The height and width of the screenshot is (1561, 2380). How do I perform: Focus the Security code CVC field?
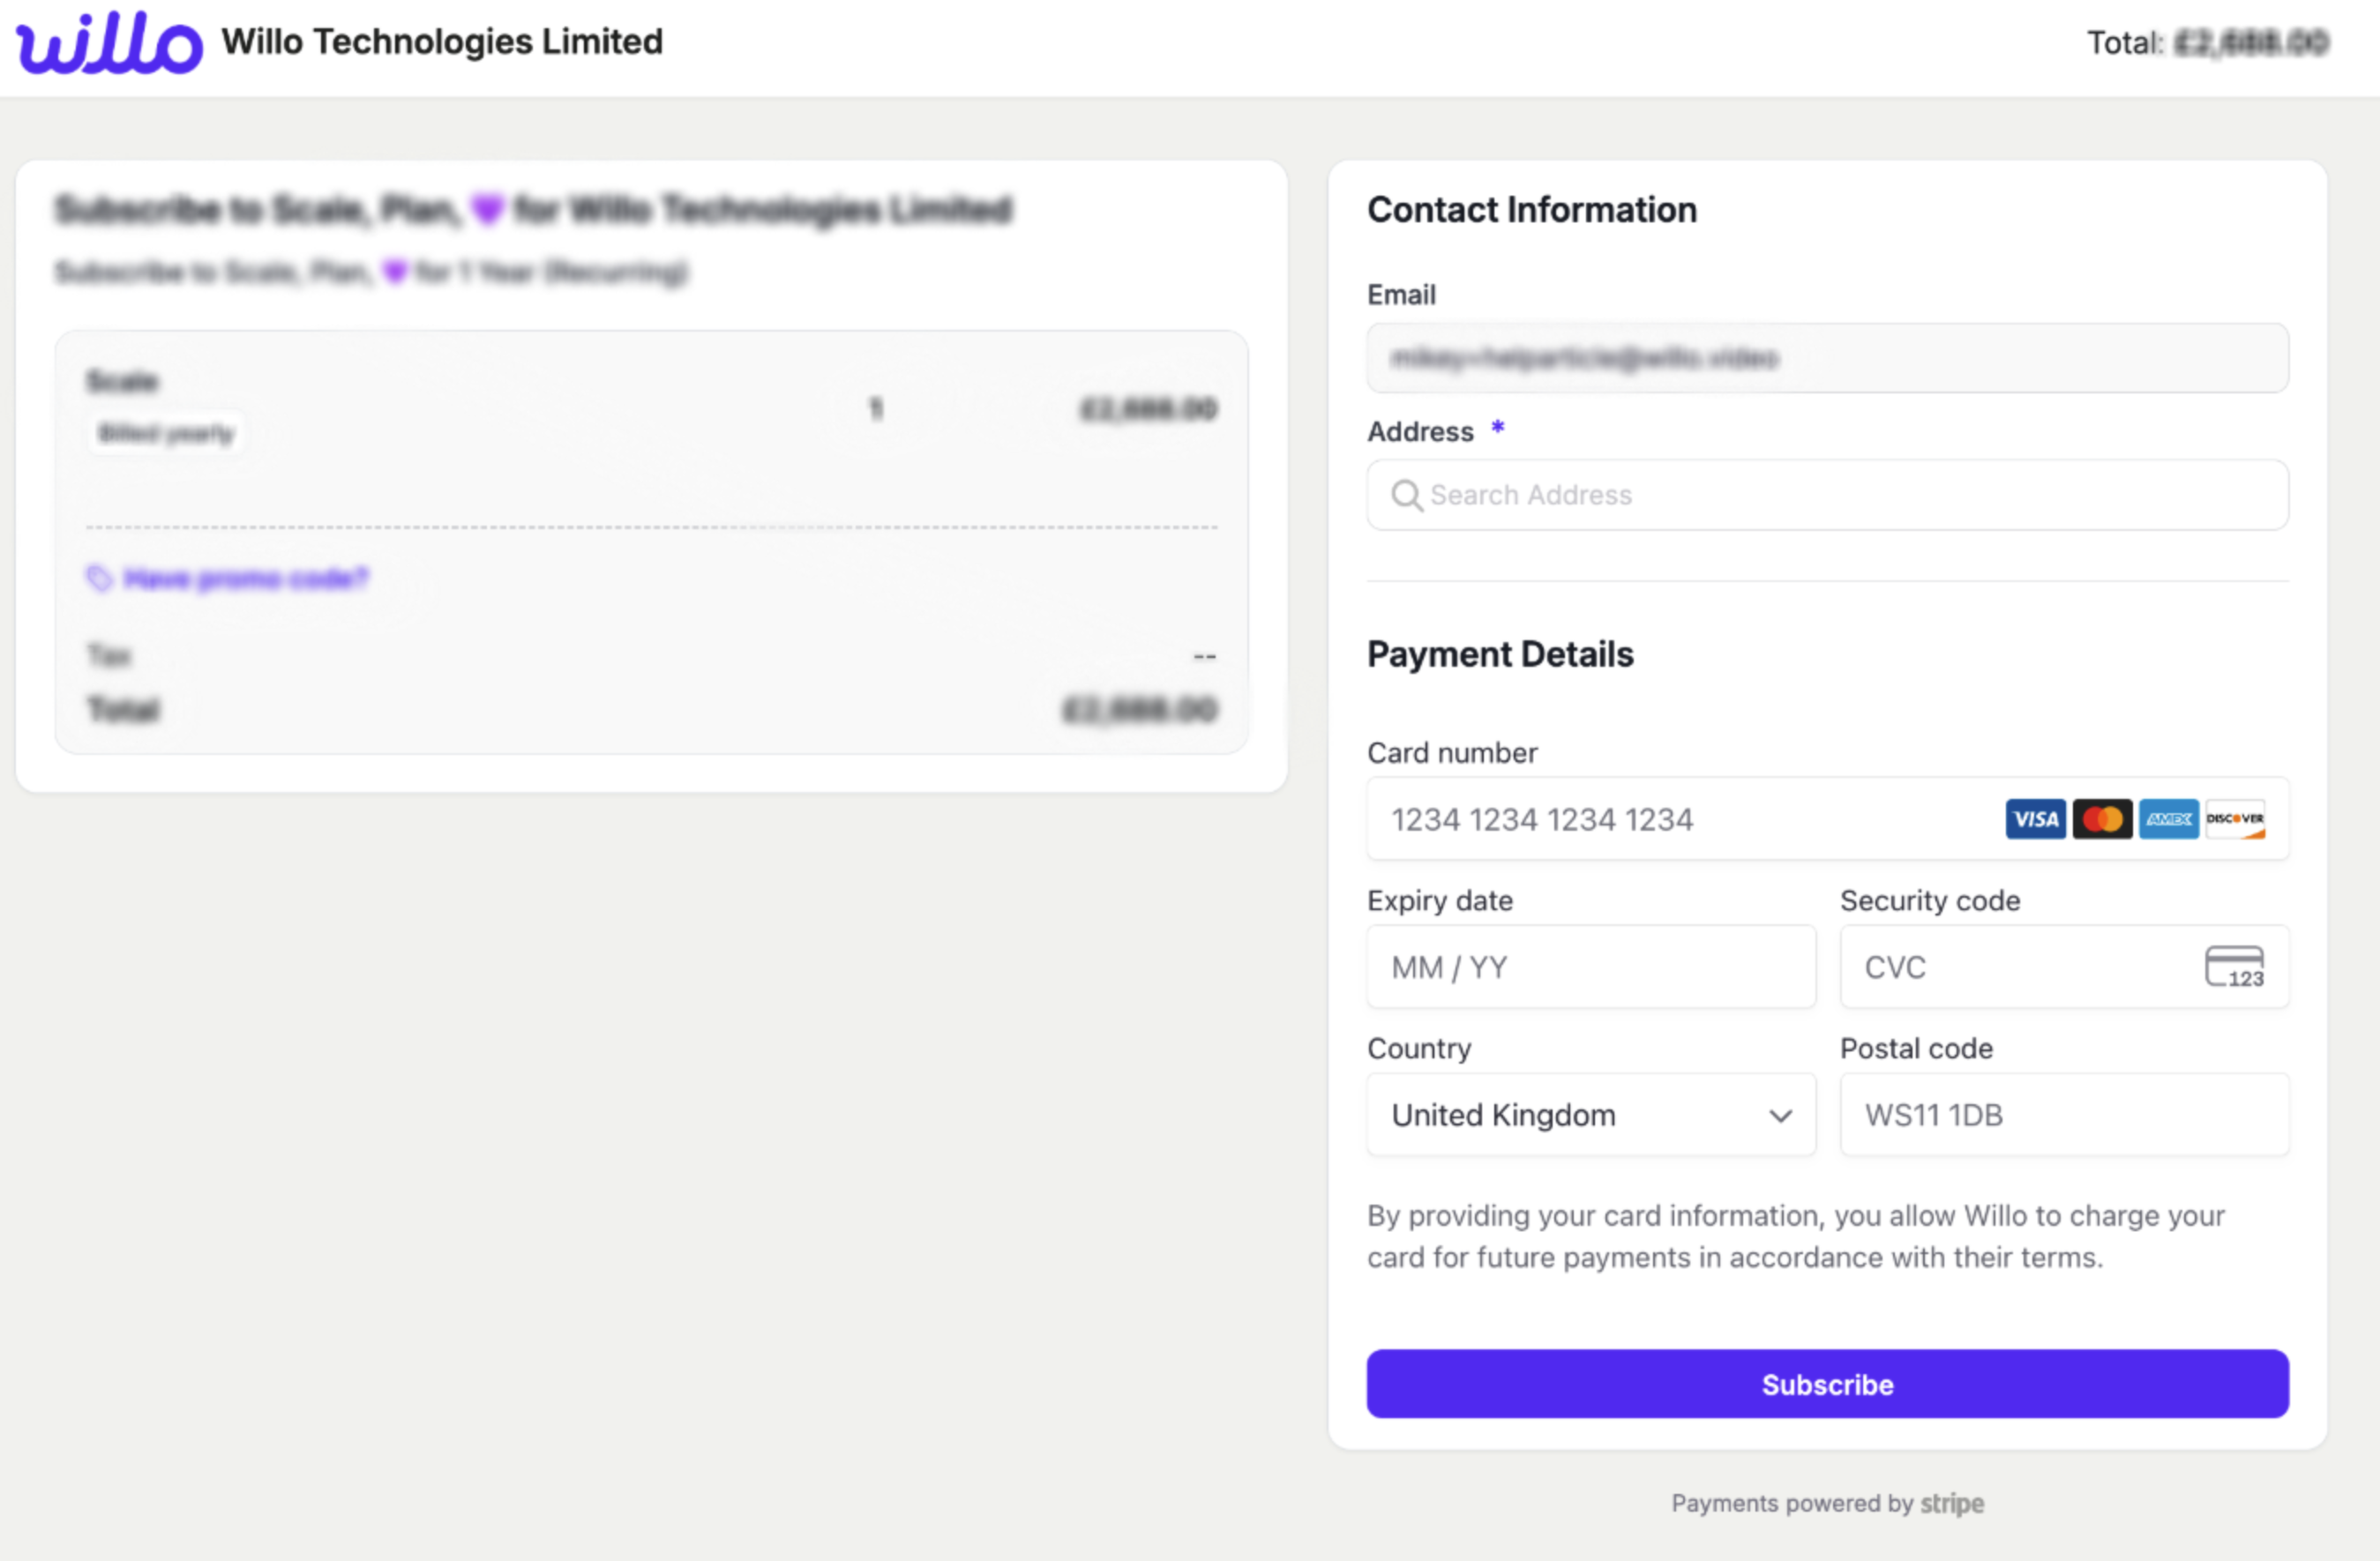[2020, 967]
